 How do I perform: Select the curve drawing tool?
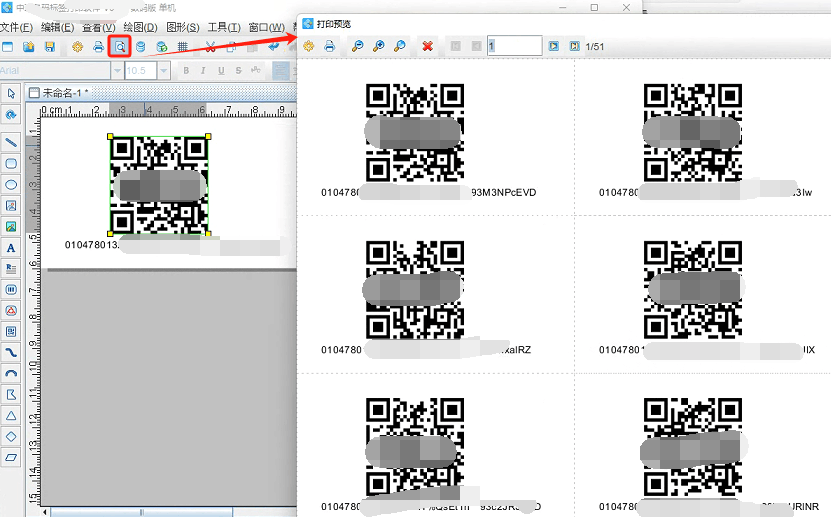[x=11, y=352]
